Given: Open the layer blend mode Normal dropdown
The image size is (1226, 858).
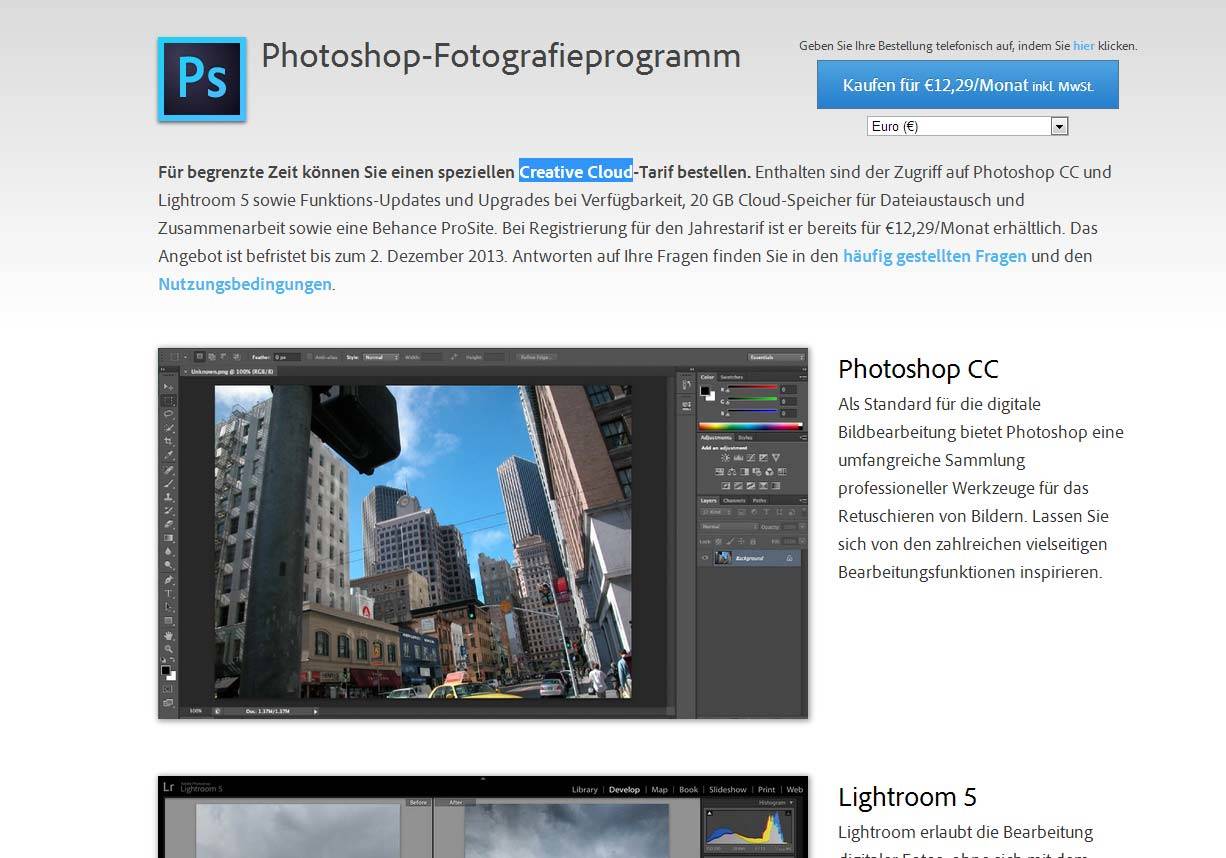Looking at the screenshot, I should point(729,527).
